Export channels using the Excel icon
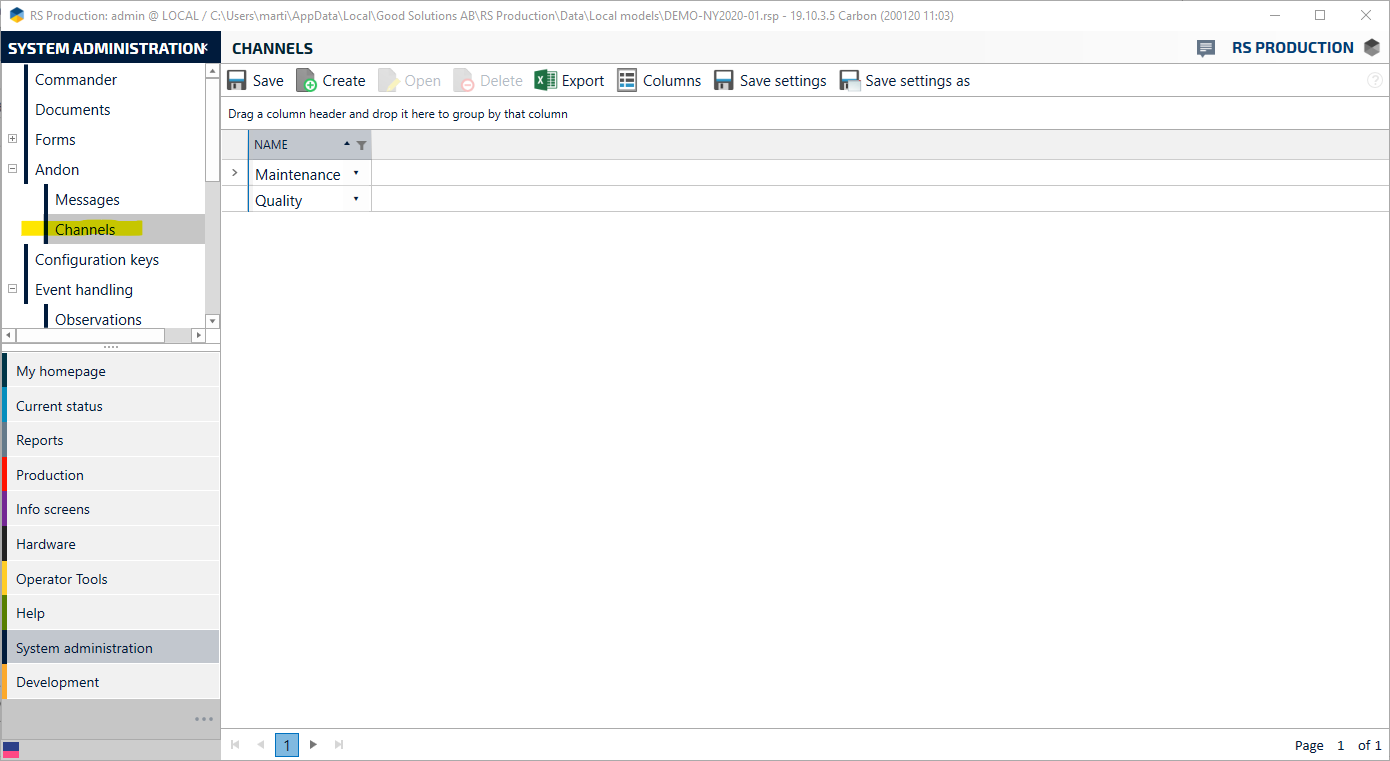The height and width of the screenshot is (761, 1390). click(545, 81)
